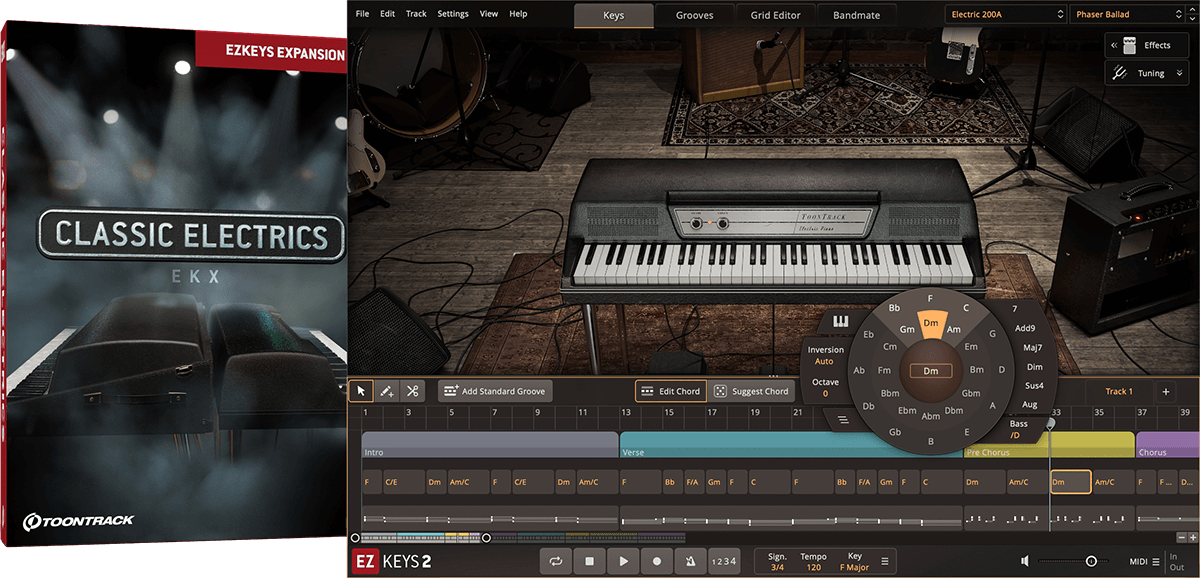Toggle the metronome on or off
This screenshot has width=1200, height=578.
(x=690, y=562)
